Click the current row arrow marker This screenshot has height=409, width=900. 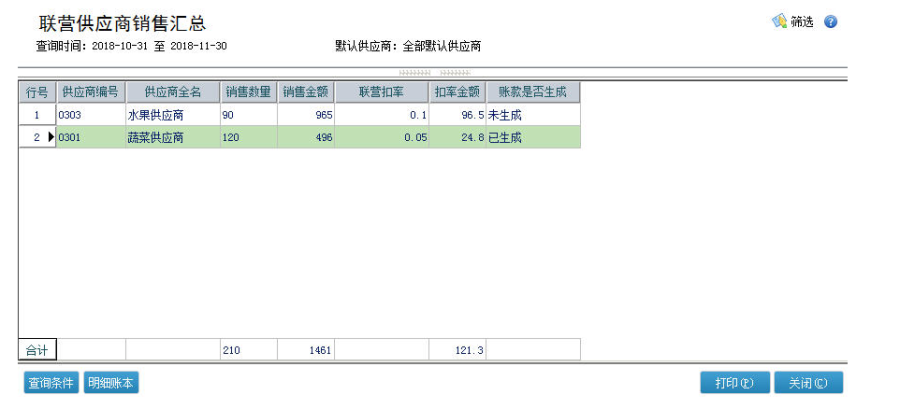(50, 138)
